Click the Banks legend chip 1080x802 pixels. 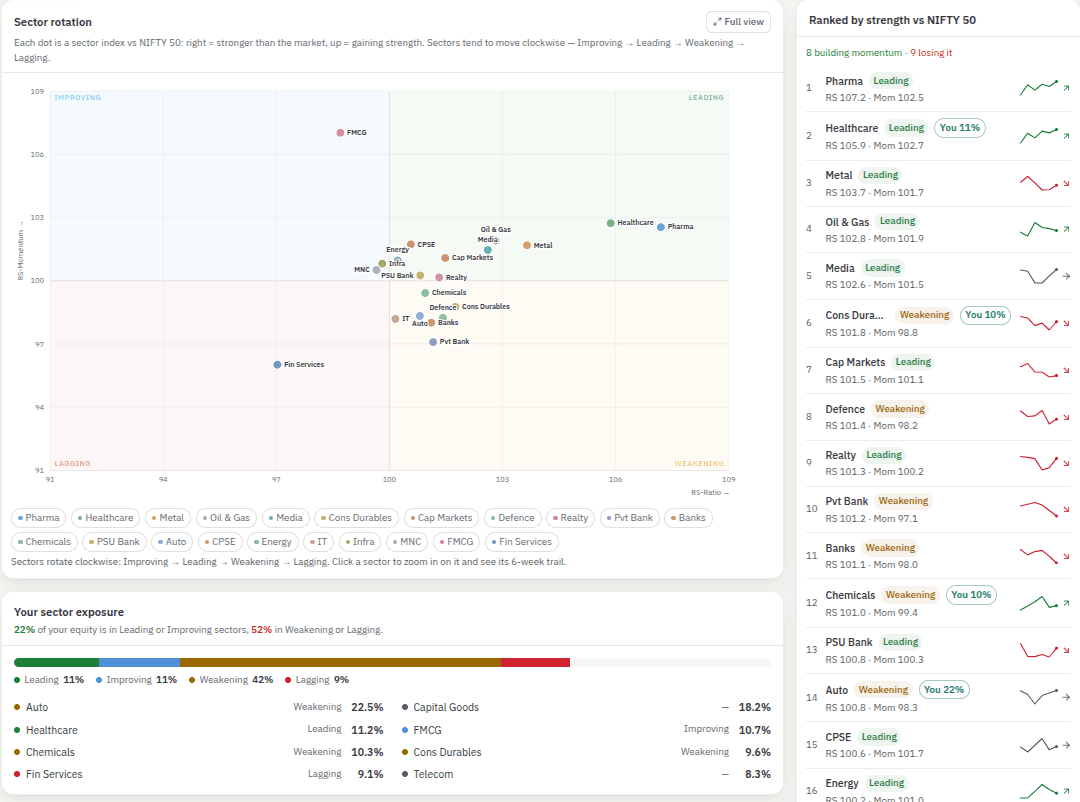coord(688,518)
